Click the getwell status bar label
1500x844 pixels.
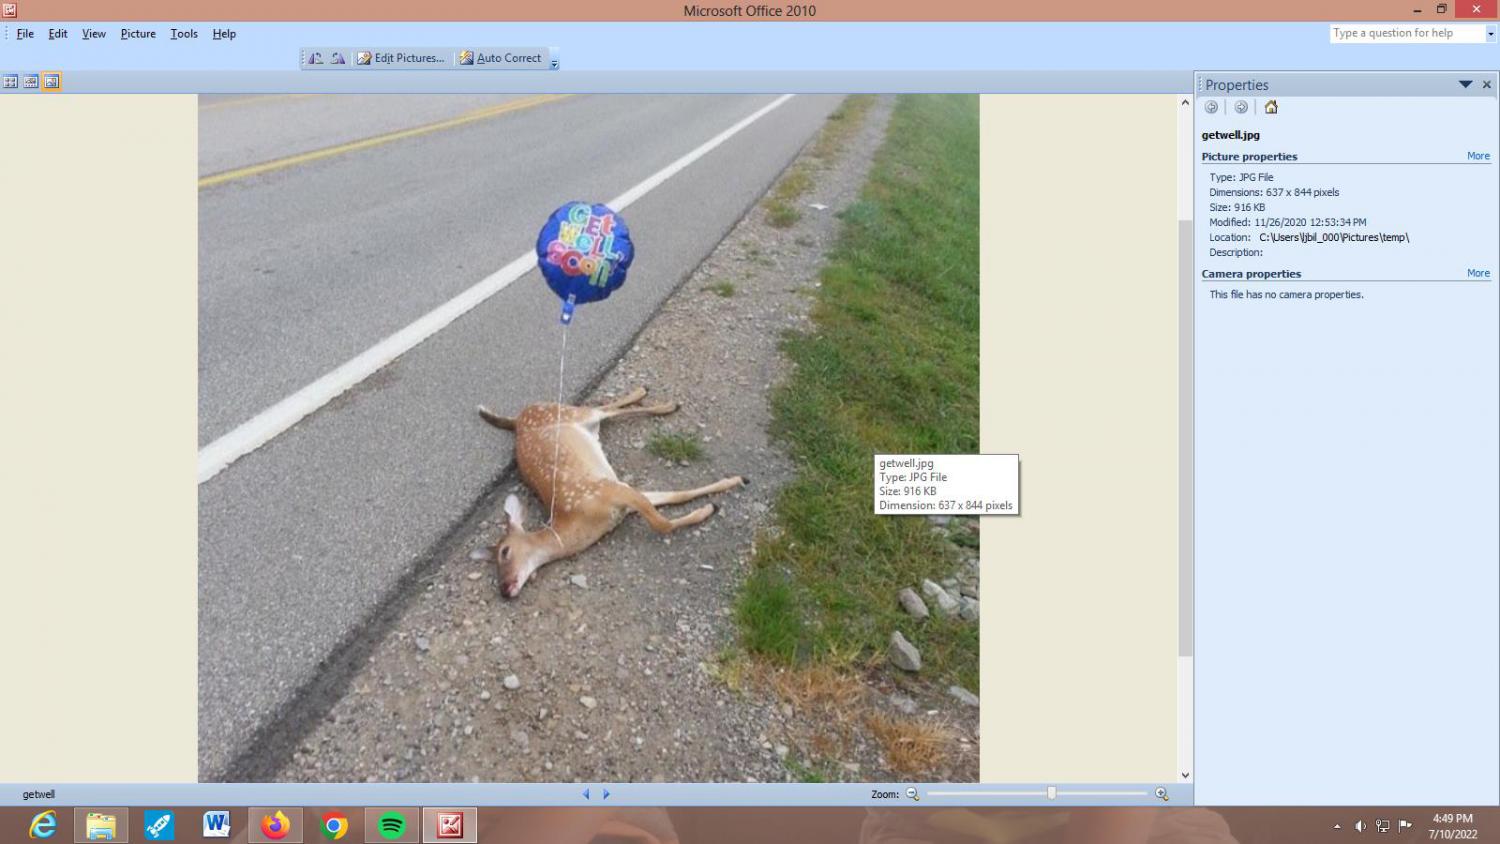tap(39, 794)
